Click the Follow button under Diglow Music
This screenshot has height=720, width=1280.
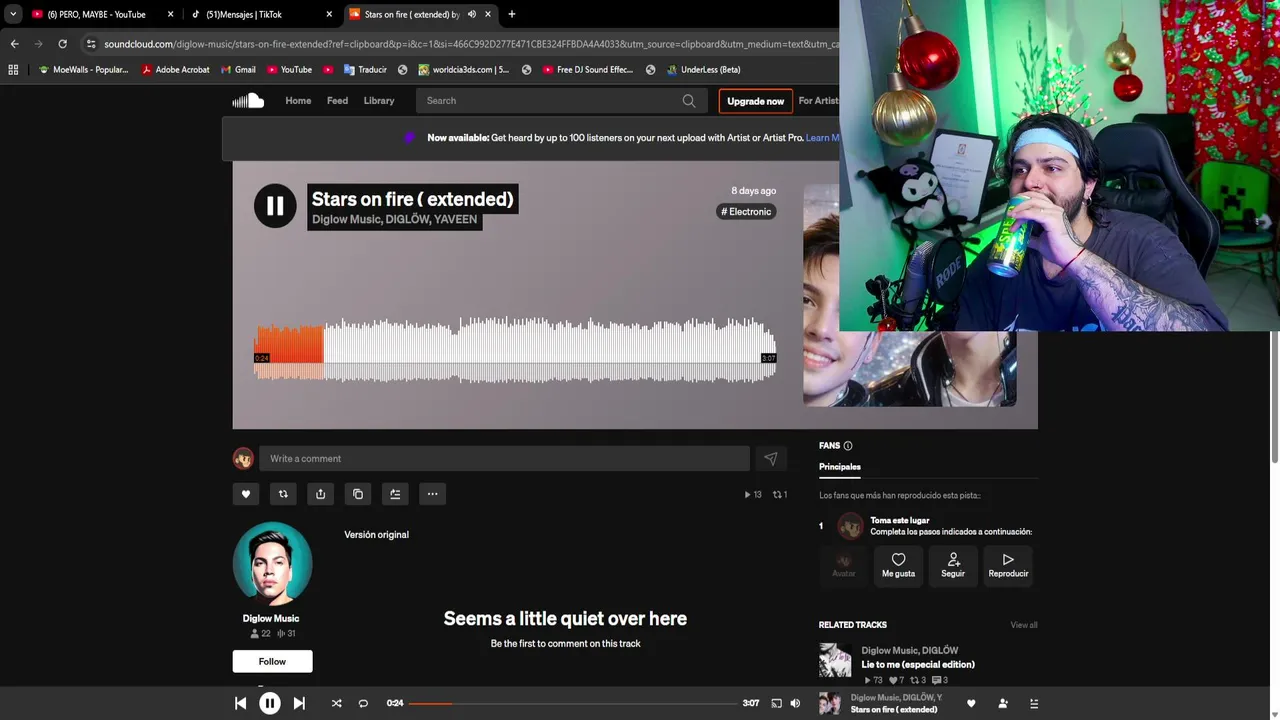click(272, 661)
